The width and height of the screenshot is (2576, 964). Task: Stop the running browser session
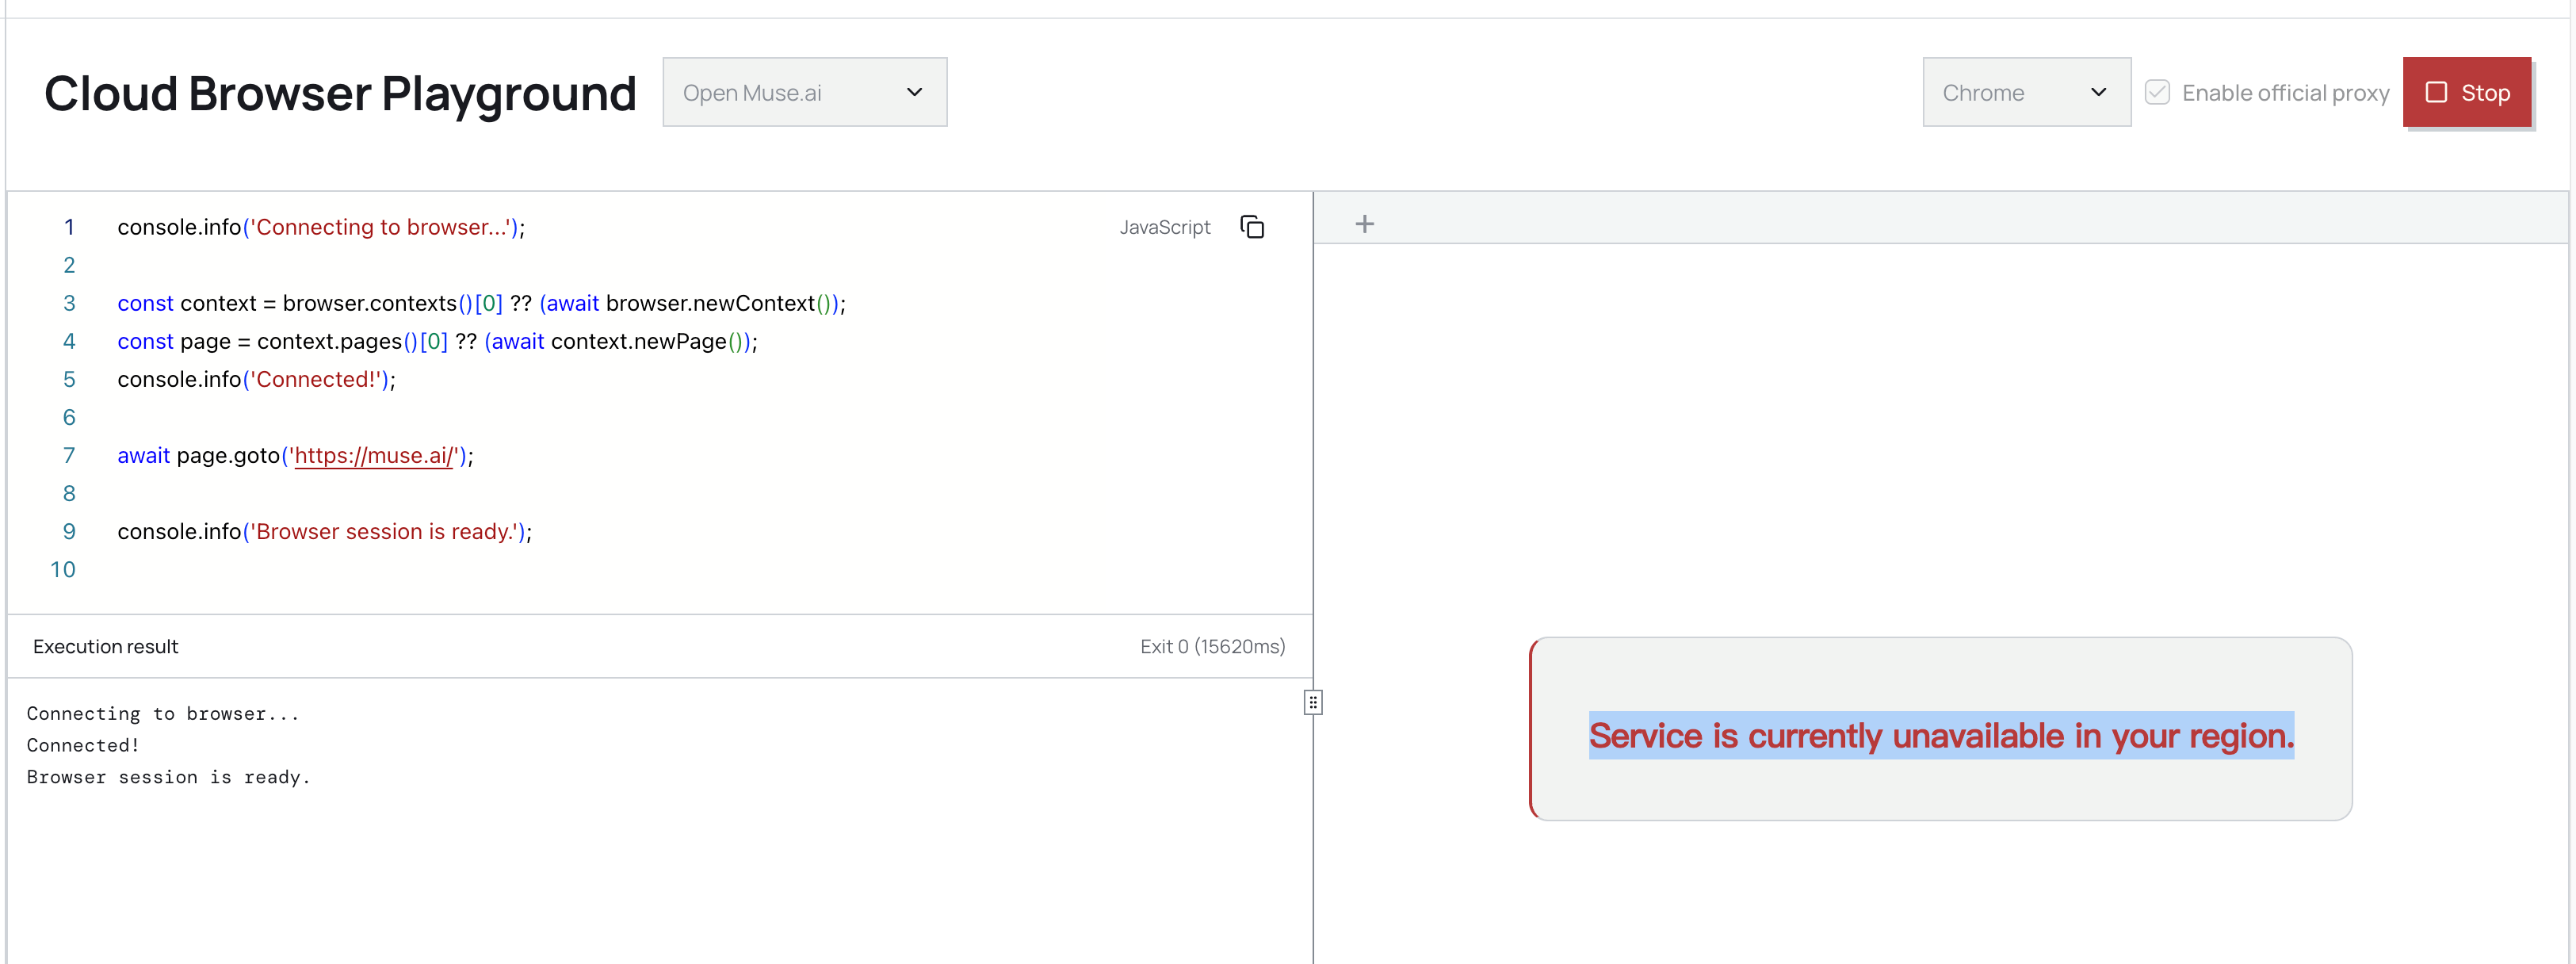pyautogui.click(x=2466, y=92)
